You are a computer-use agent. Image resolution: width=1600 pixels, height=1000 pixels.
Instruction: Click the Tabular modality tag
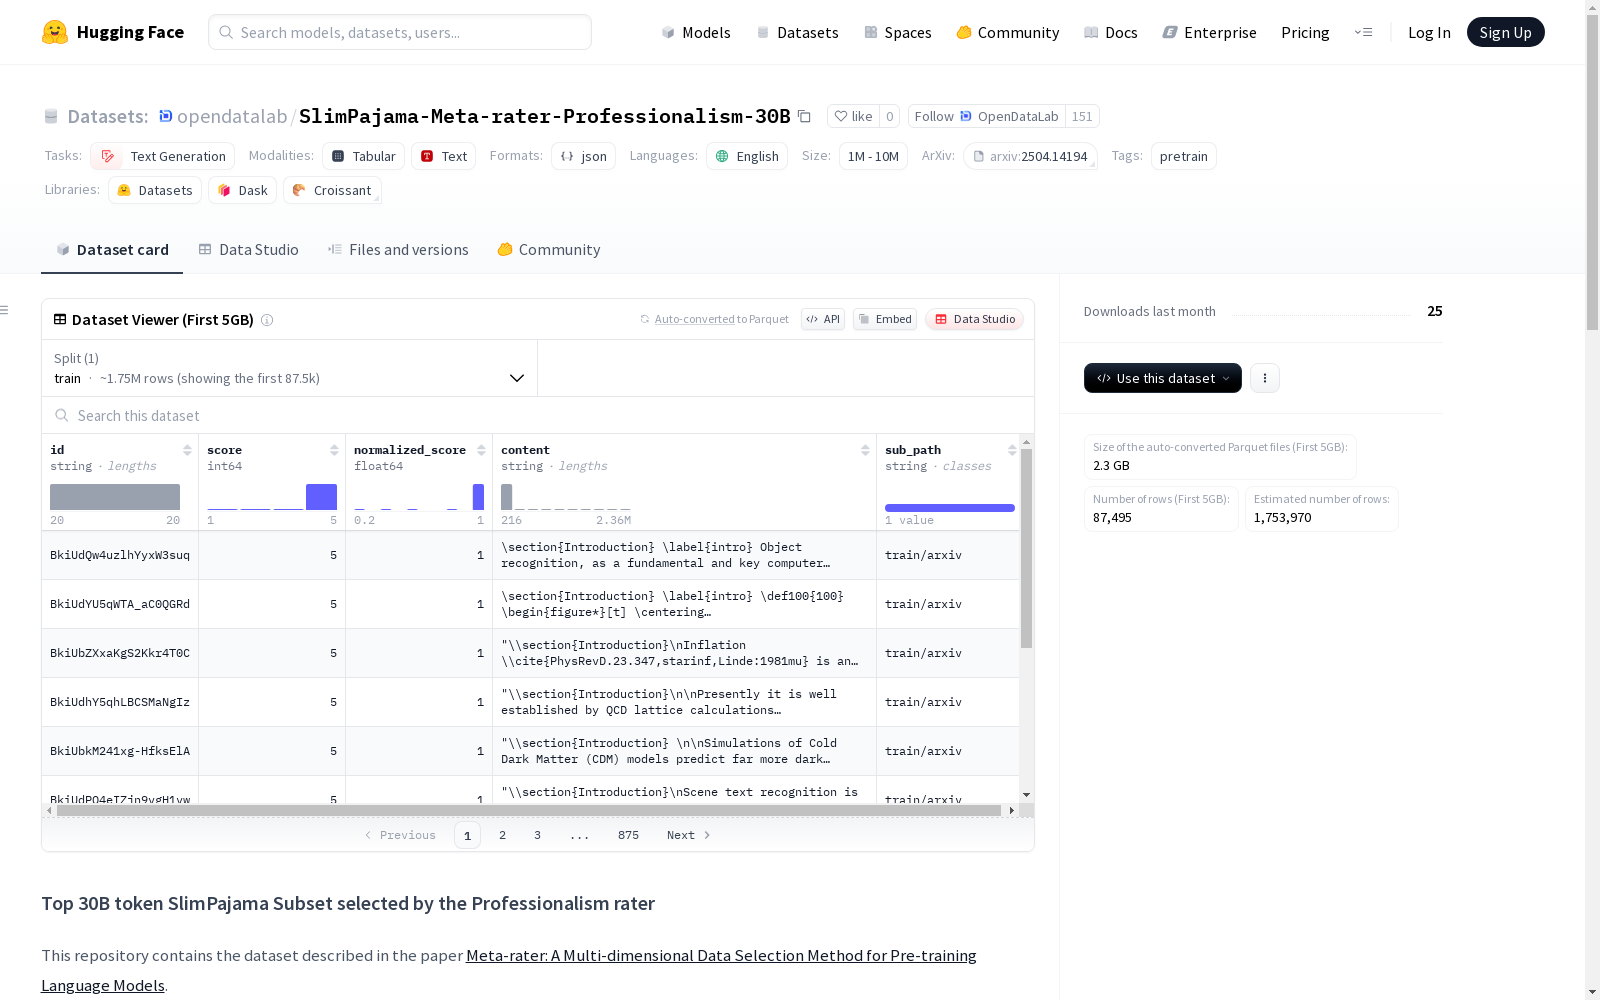(x=364, y=156)
